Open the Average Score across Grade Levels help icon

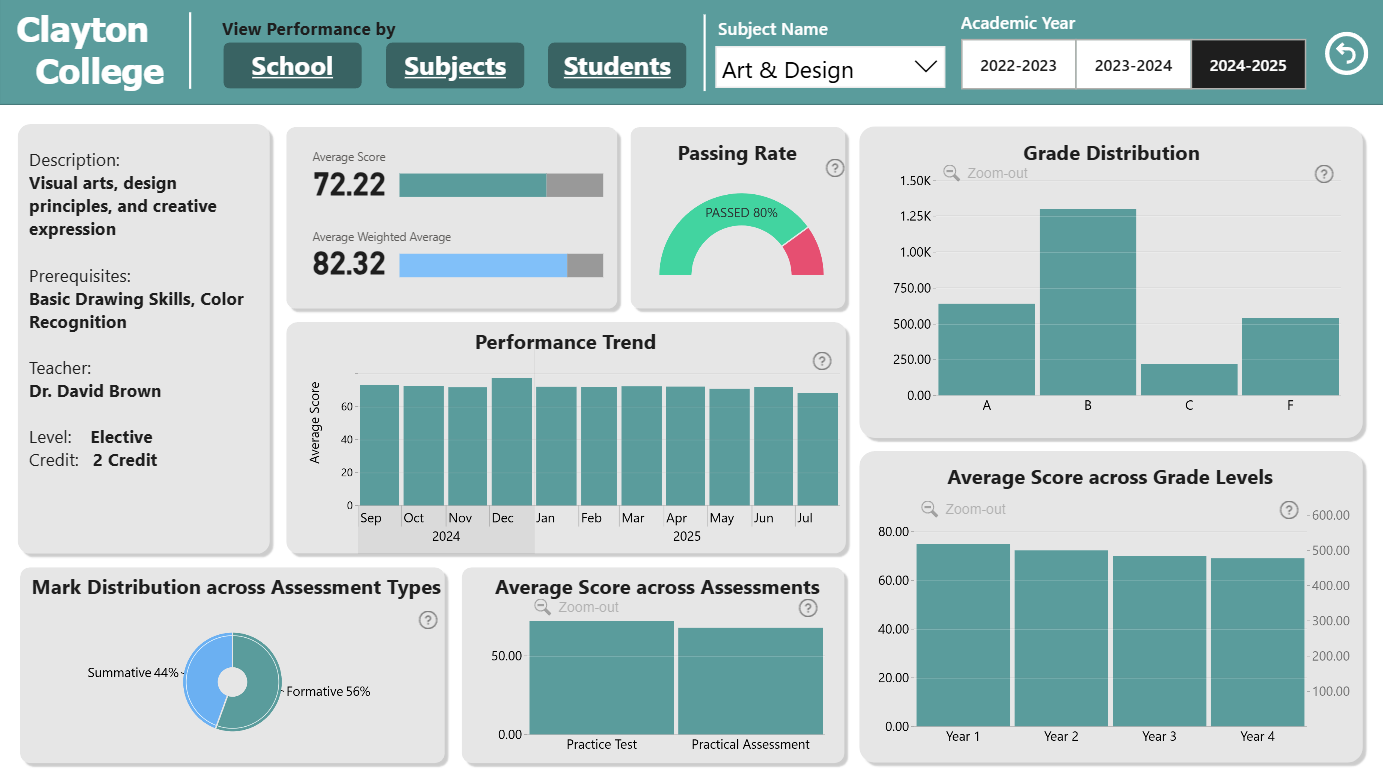coord(1290,510)
